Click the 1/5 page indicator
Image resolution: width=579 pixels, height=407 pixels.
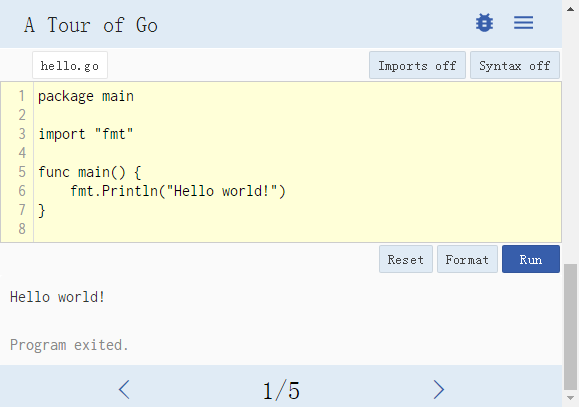(x=281, y=391)
